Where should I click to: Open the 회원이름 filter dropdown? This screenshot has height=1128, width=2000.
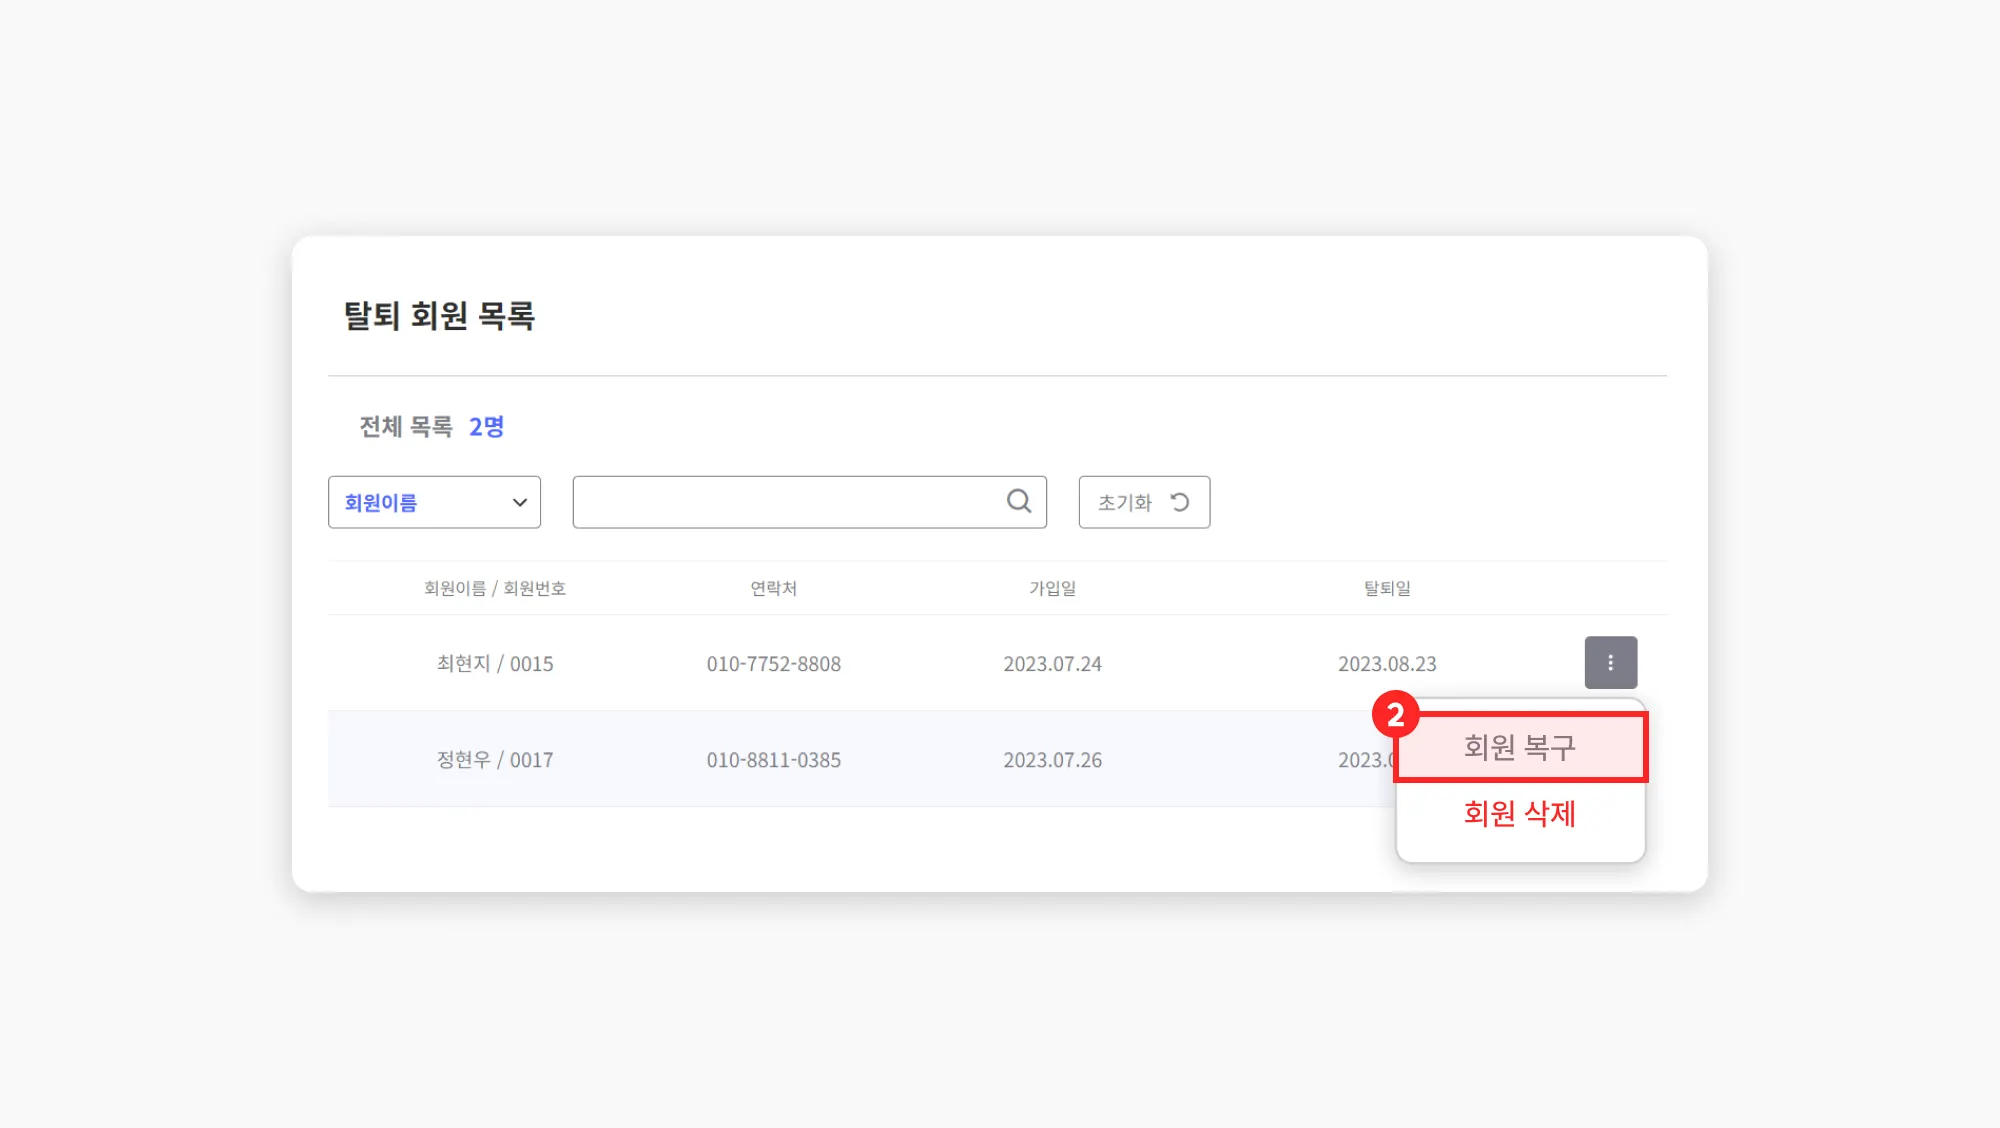[433, 502]
